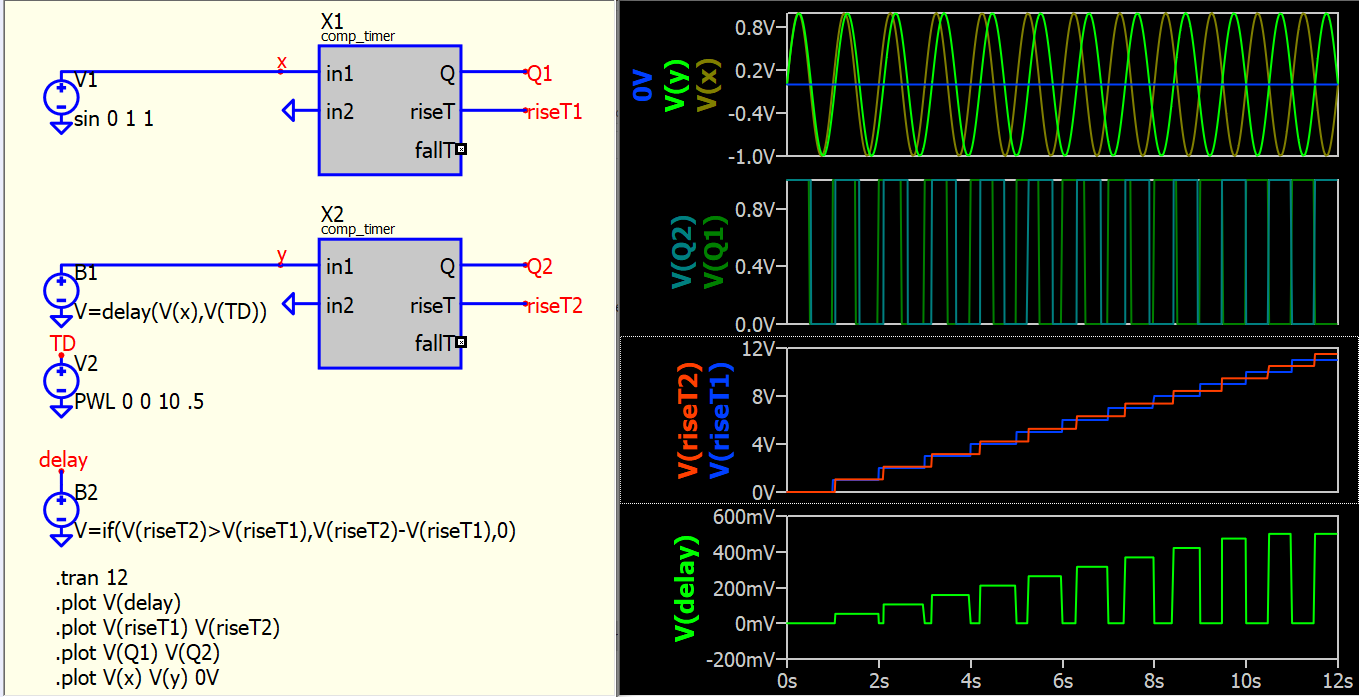Click the V(y) trace label

[x=677, y=84]
